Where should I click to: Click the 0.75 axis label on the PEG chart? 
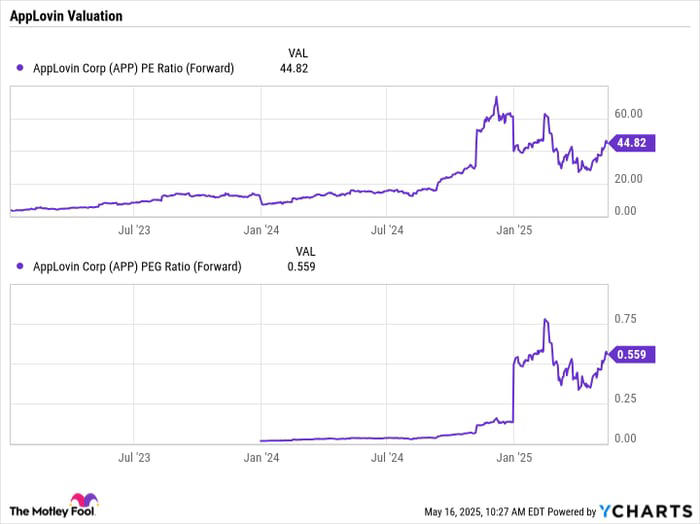tap(625, 319)
